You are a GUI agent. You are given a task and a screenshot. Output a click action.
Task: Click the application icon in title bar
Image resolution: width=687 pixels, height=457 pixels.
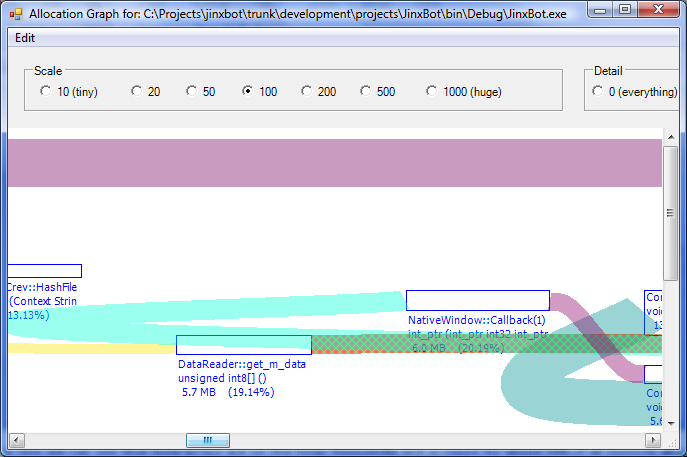15,14
